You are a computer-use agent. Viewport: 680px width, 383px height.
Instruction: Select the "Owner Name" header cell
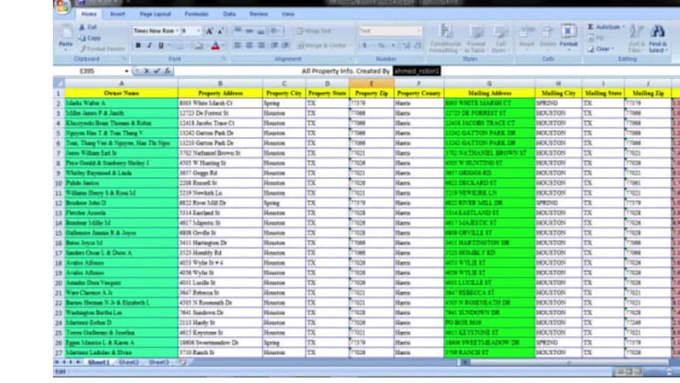pyautogui.click(x=121, y=93)
